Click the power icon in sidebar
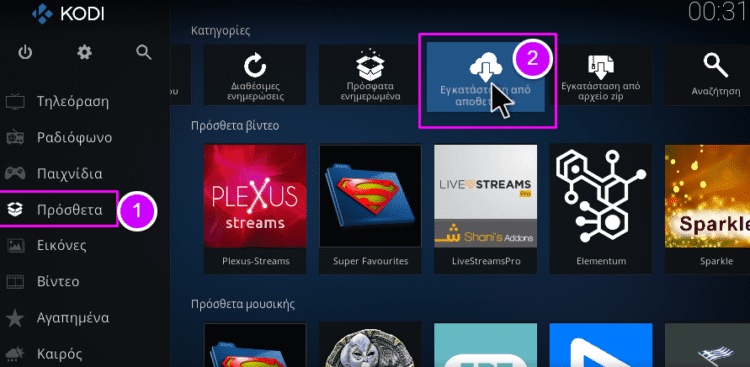 [25, 52]
